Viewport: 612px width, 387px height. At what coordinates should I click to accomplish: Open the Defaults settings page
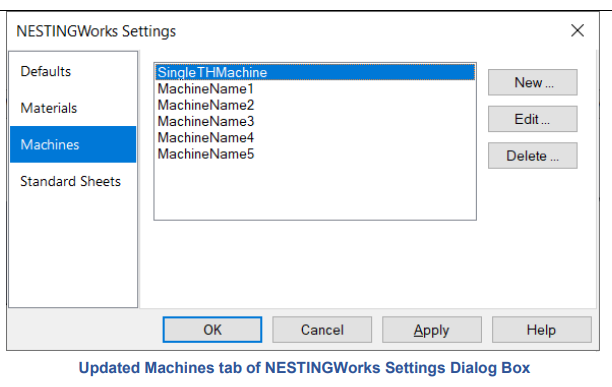73,71
